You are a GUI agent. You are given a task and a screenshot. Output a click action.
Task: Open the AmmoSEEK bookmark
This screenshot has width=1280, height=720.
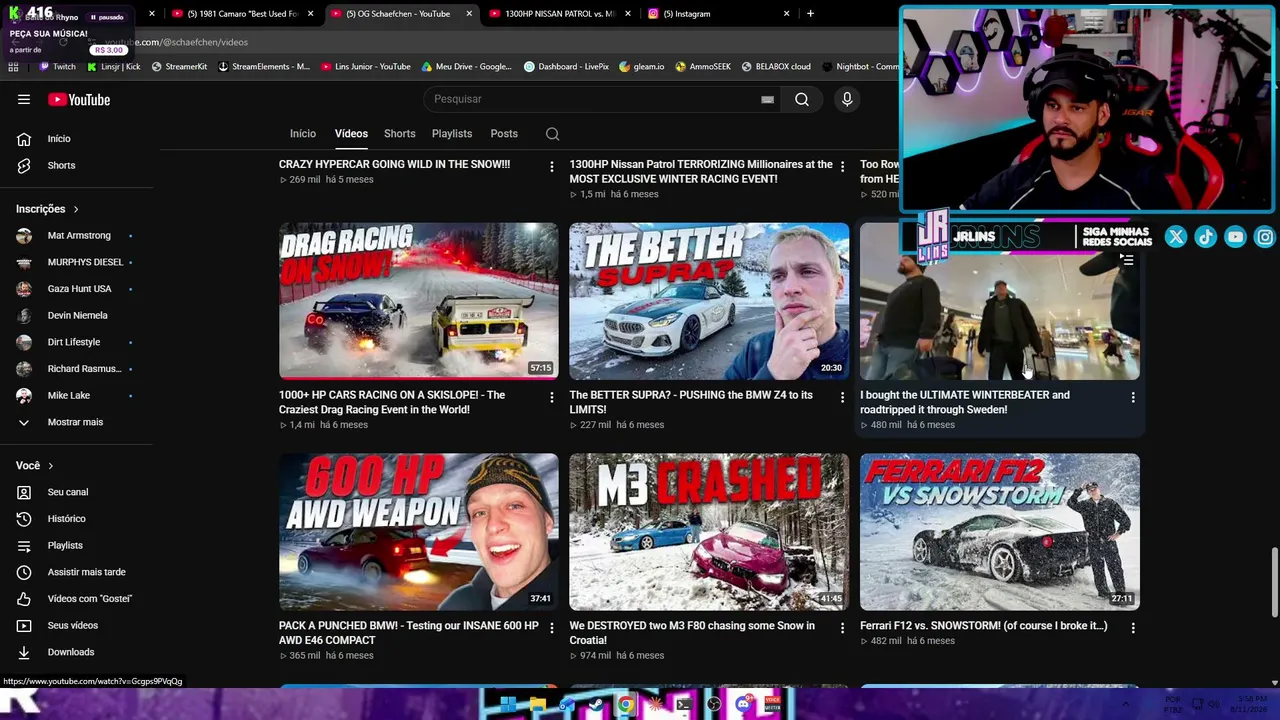pyautogui.click(x=703, y=67)
